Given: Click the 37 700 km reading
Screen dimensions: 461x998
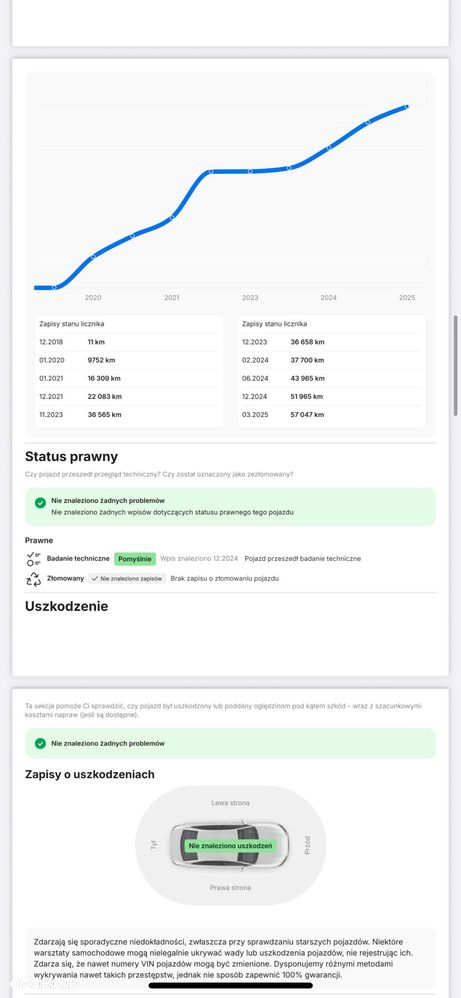Looking at the screenshot, I should [307, 360].
